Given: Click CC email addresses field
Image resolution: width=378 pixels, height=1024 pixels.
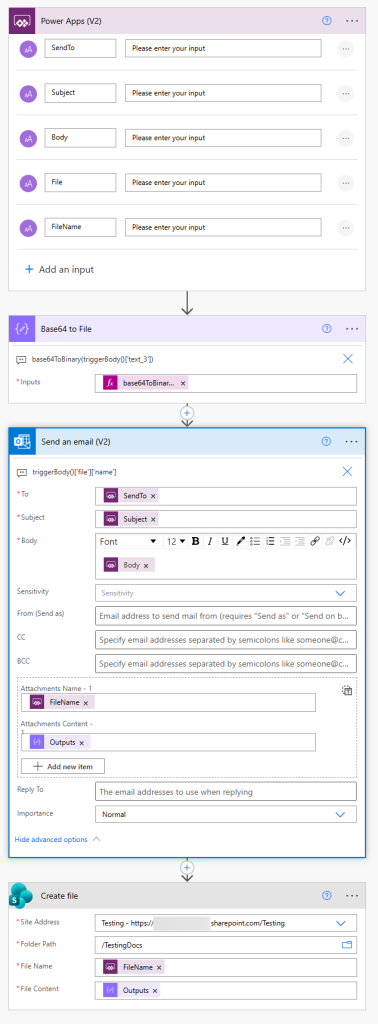Looking at the screenshot, I should tap(226, 639).
